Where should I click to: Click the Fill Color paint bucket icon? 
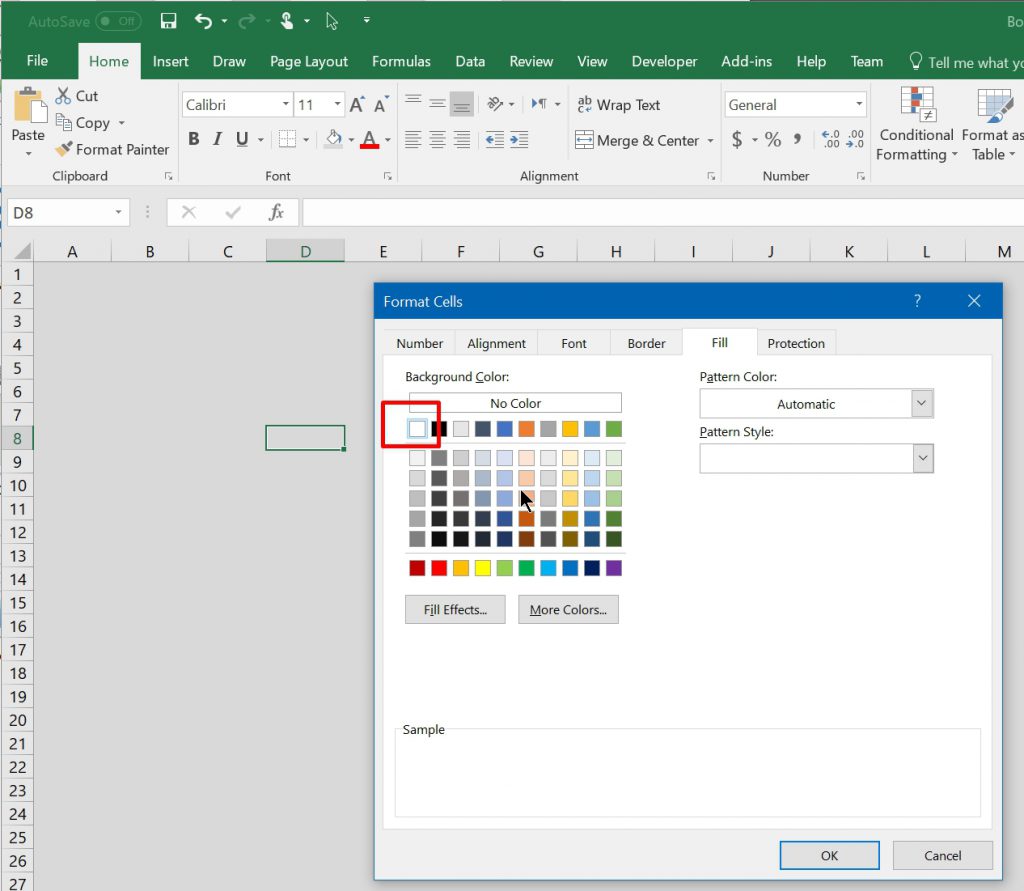point(334,138)
